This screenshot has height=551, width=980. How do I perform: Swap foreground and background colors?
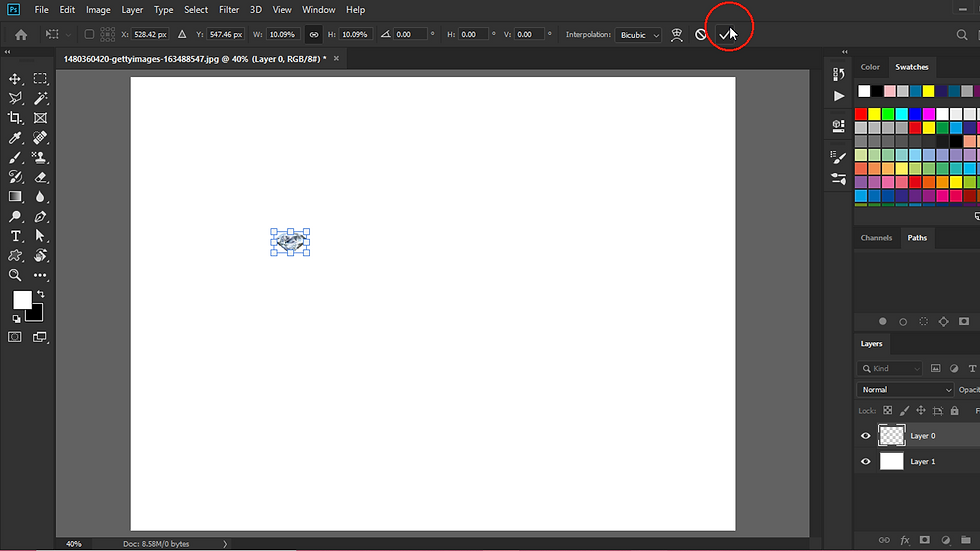[x=41, y=294]
